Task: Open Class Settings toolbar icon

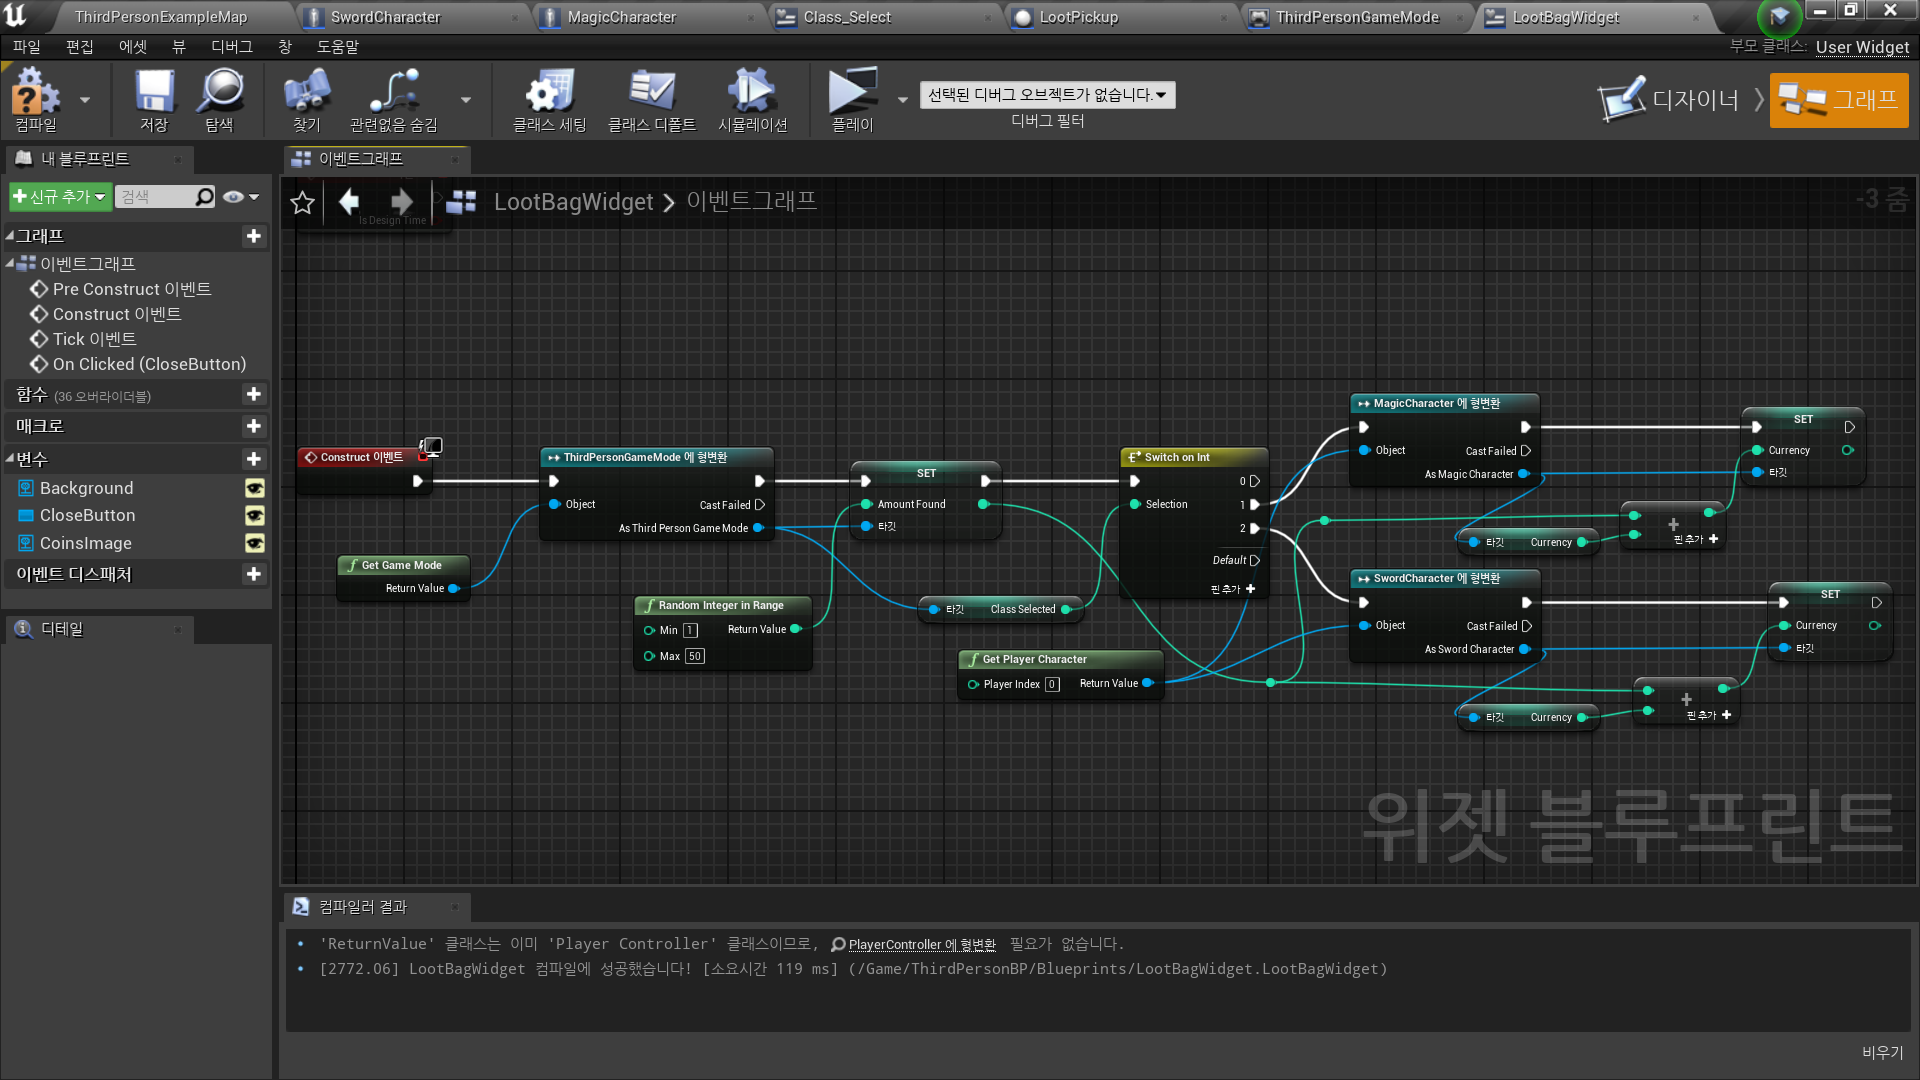Action: coord(549,92)
